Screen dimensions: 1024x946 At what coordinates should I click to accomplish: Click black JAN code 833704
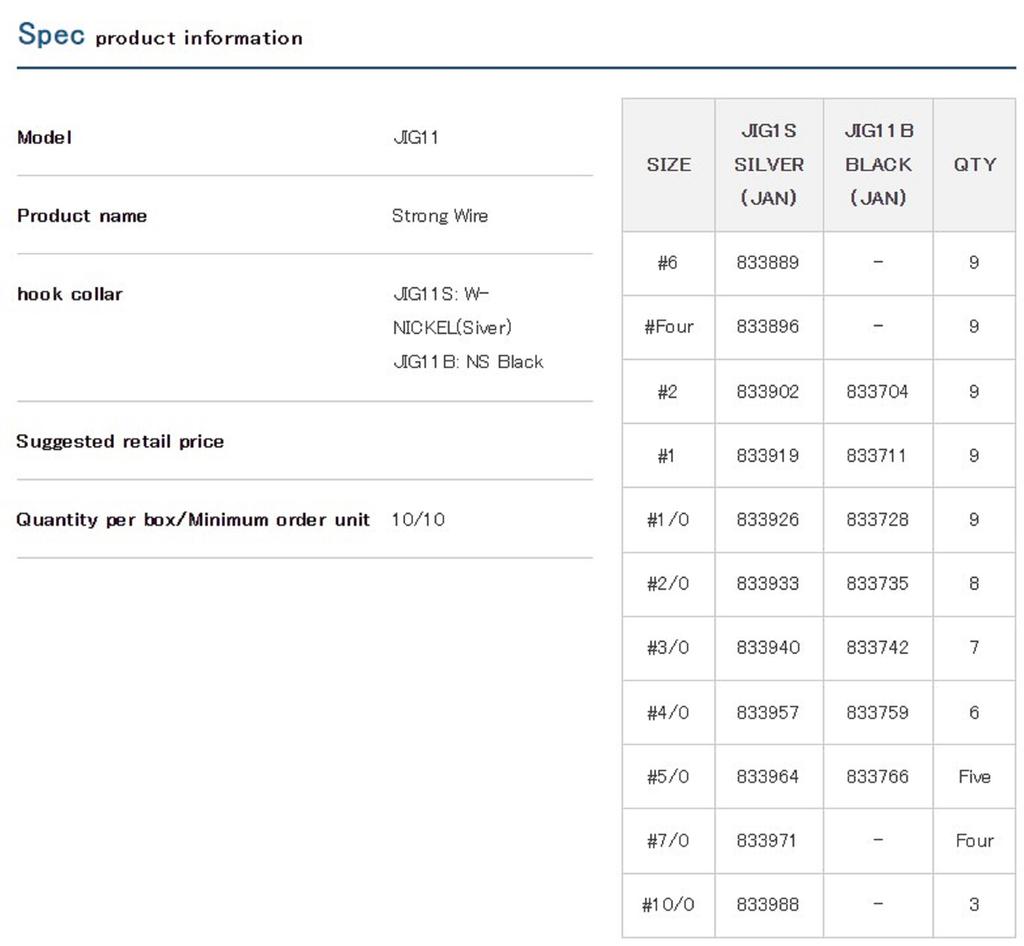(877, 392)
